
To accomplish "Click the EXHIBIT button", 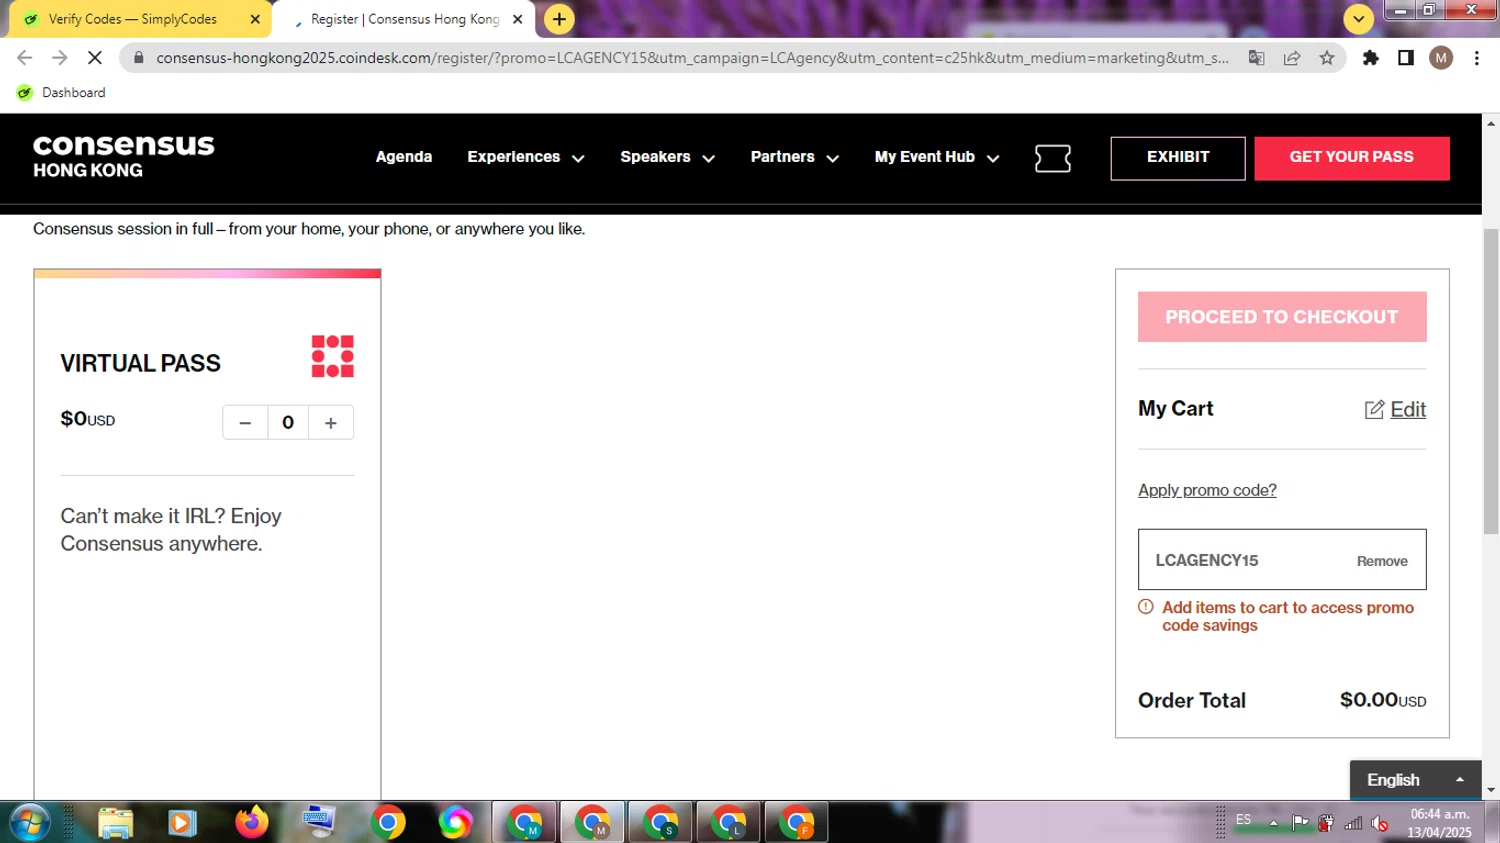I will coord(1177,158).
